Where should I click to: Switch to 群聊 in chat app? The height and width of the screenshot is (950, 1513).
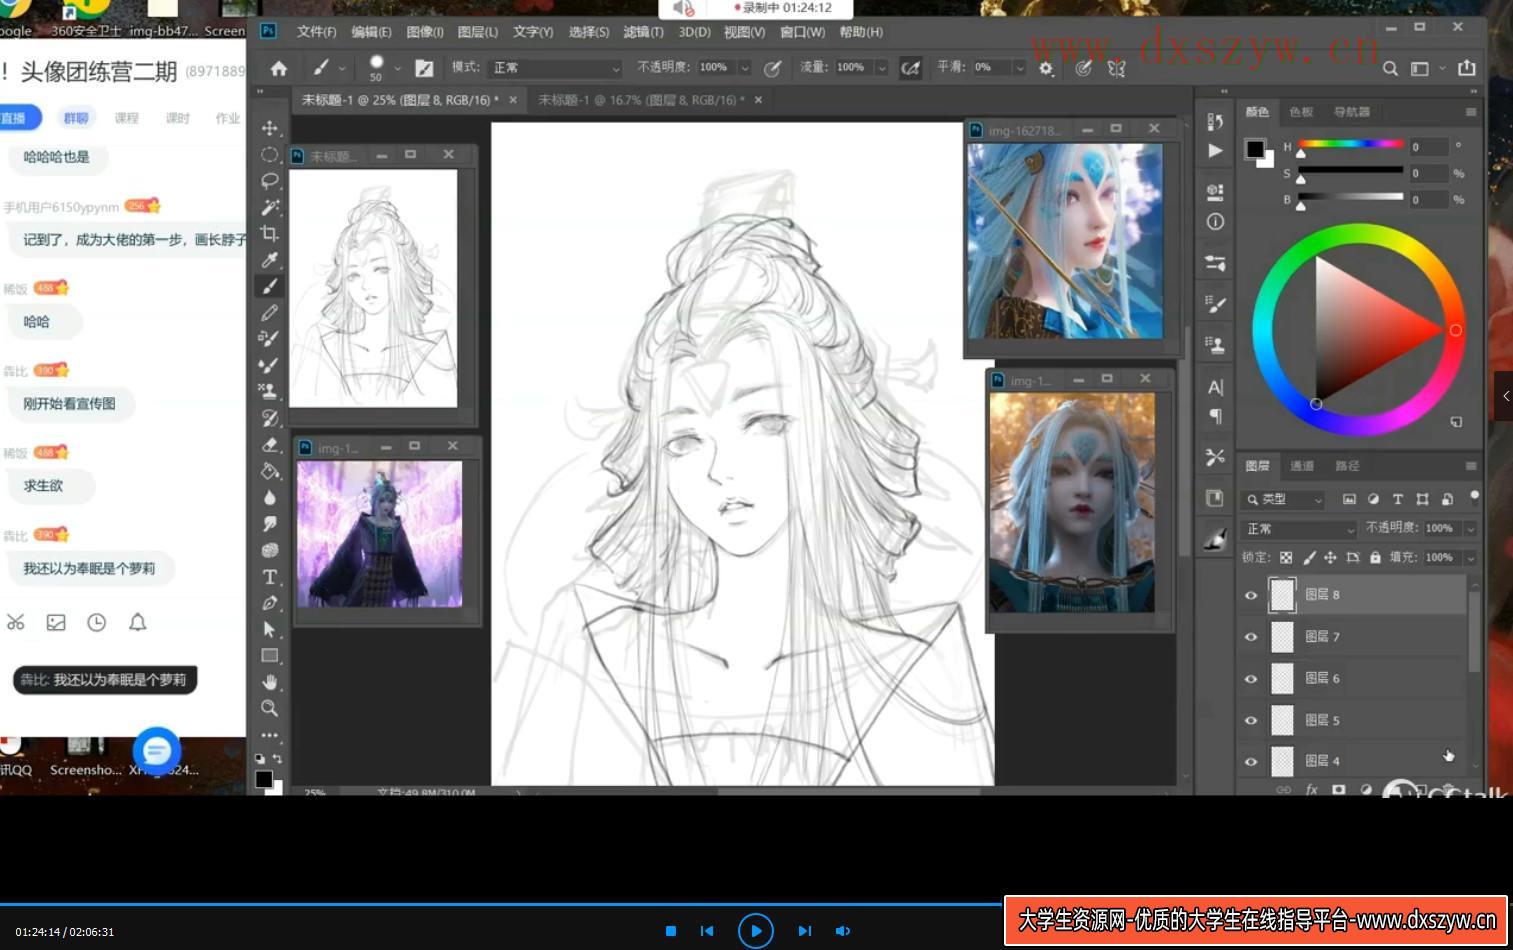pyautogui.click(x=76, y=118)
